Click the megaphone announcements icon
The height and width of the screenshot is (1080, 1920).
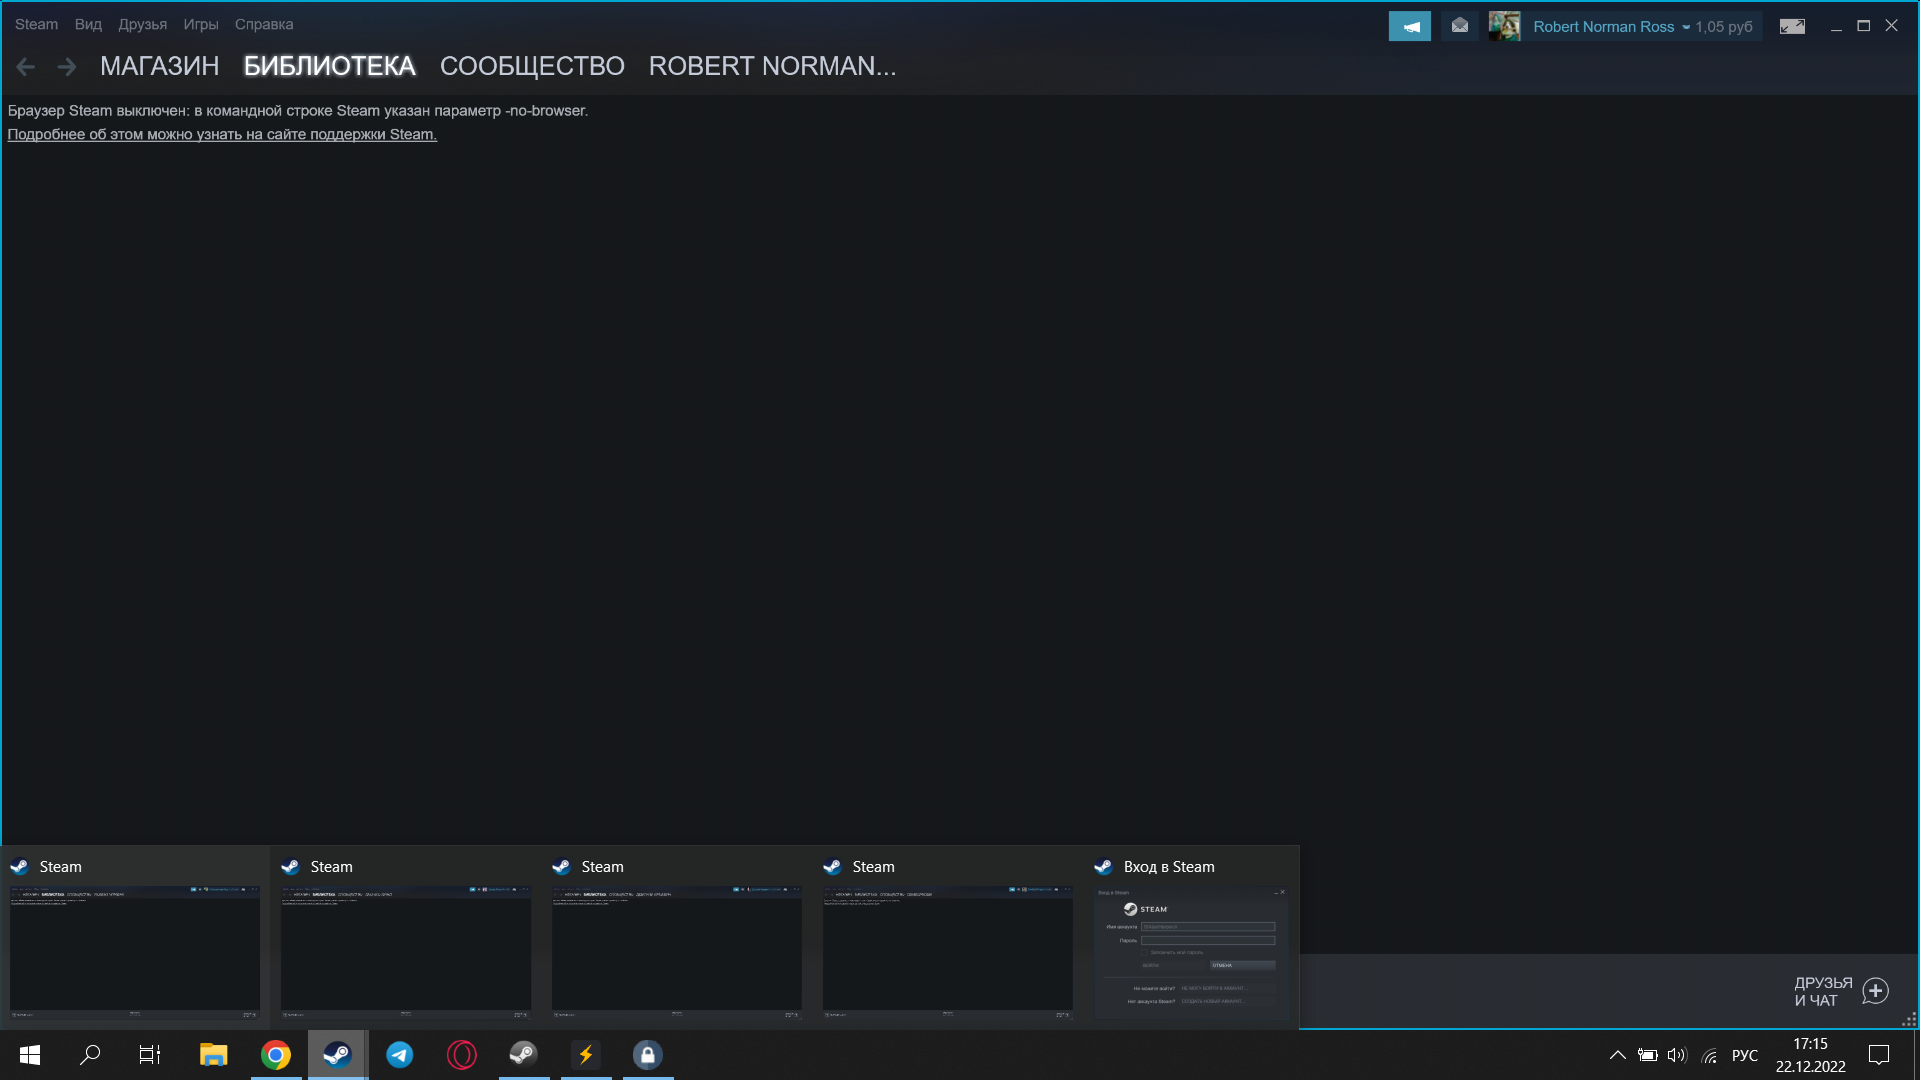click(1410, 26)
